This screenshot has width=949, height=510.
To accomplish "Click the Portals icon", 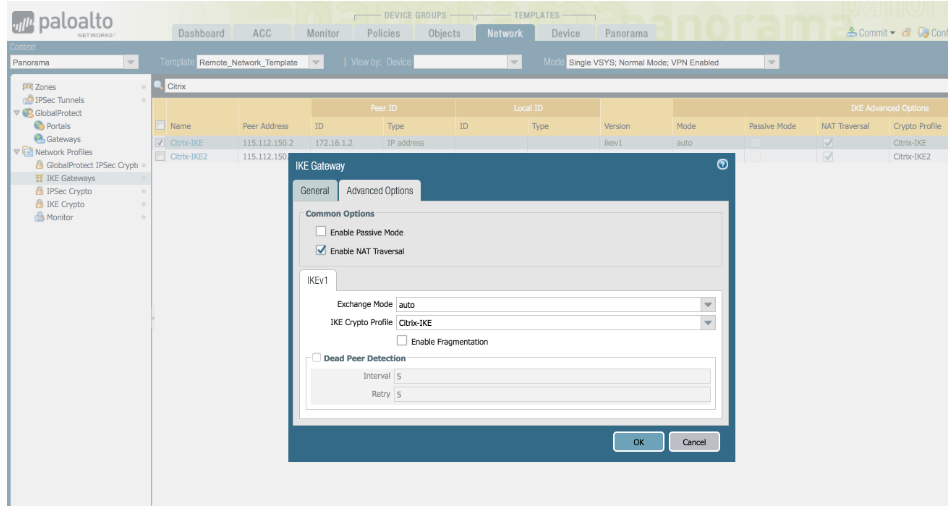I will (x=39, y=126).
